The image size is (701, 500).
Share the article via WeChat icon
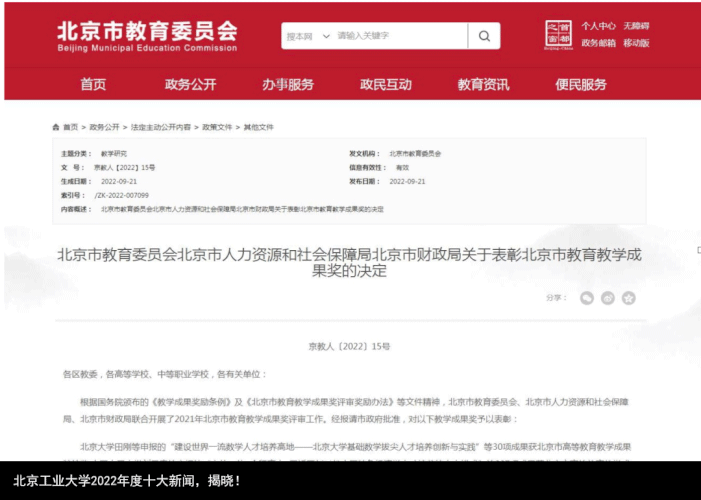tap(587, 298)
